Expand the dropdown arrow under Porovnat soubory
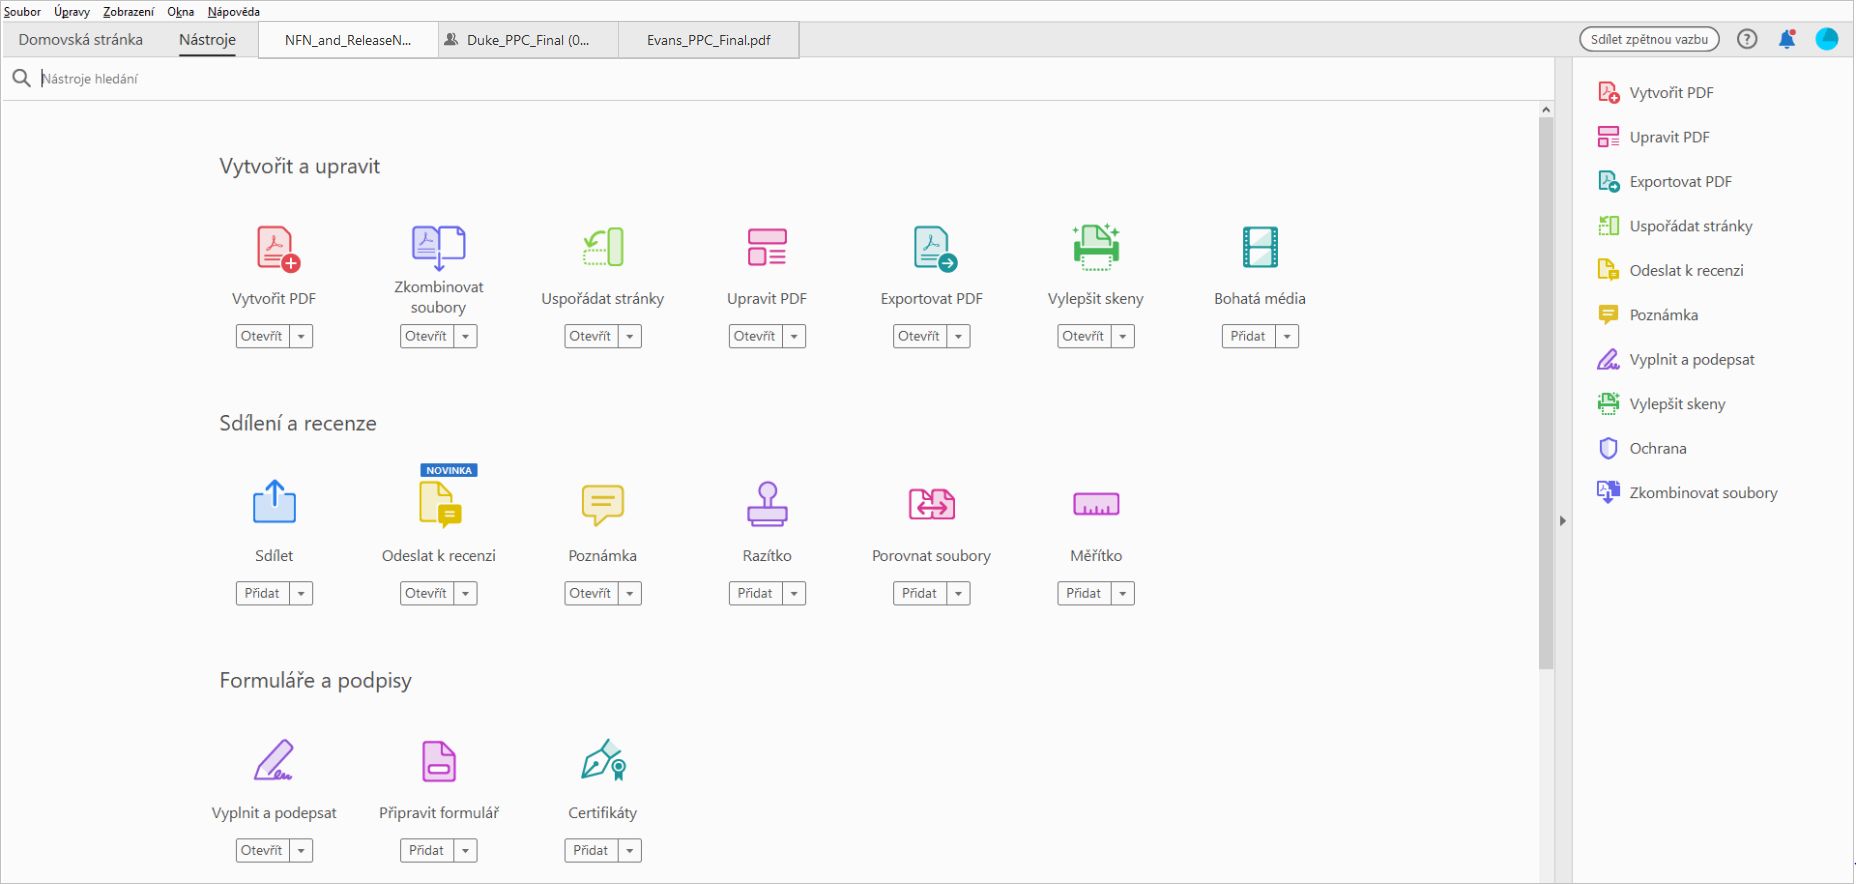Viewport: 1856px width, 884px height. pos(958,594)
